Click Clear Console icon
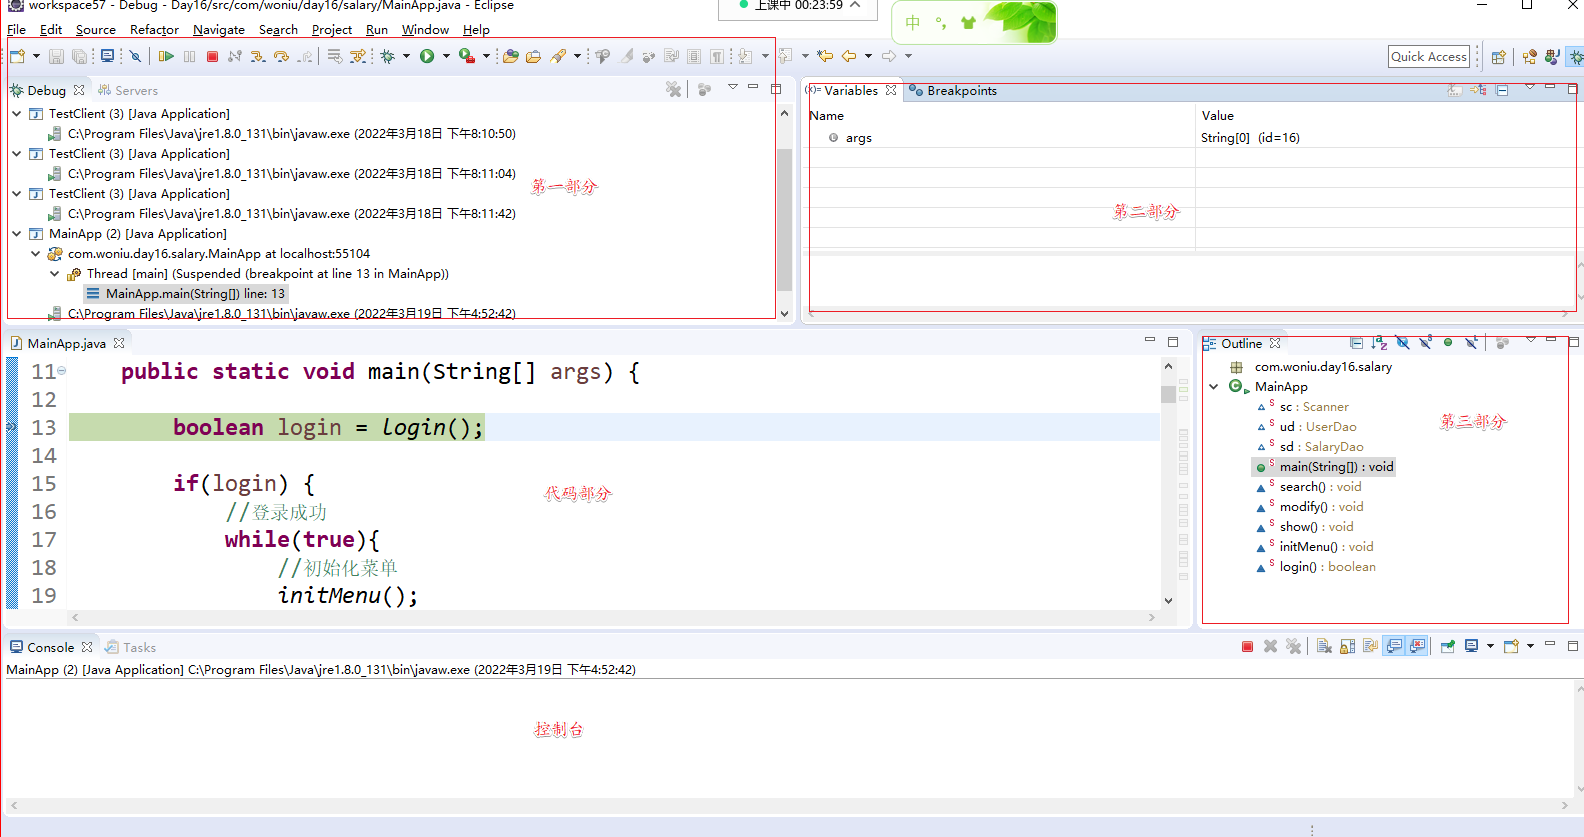 (1324, 646)
